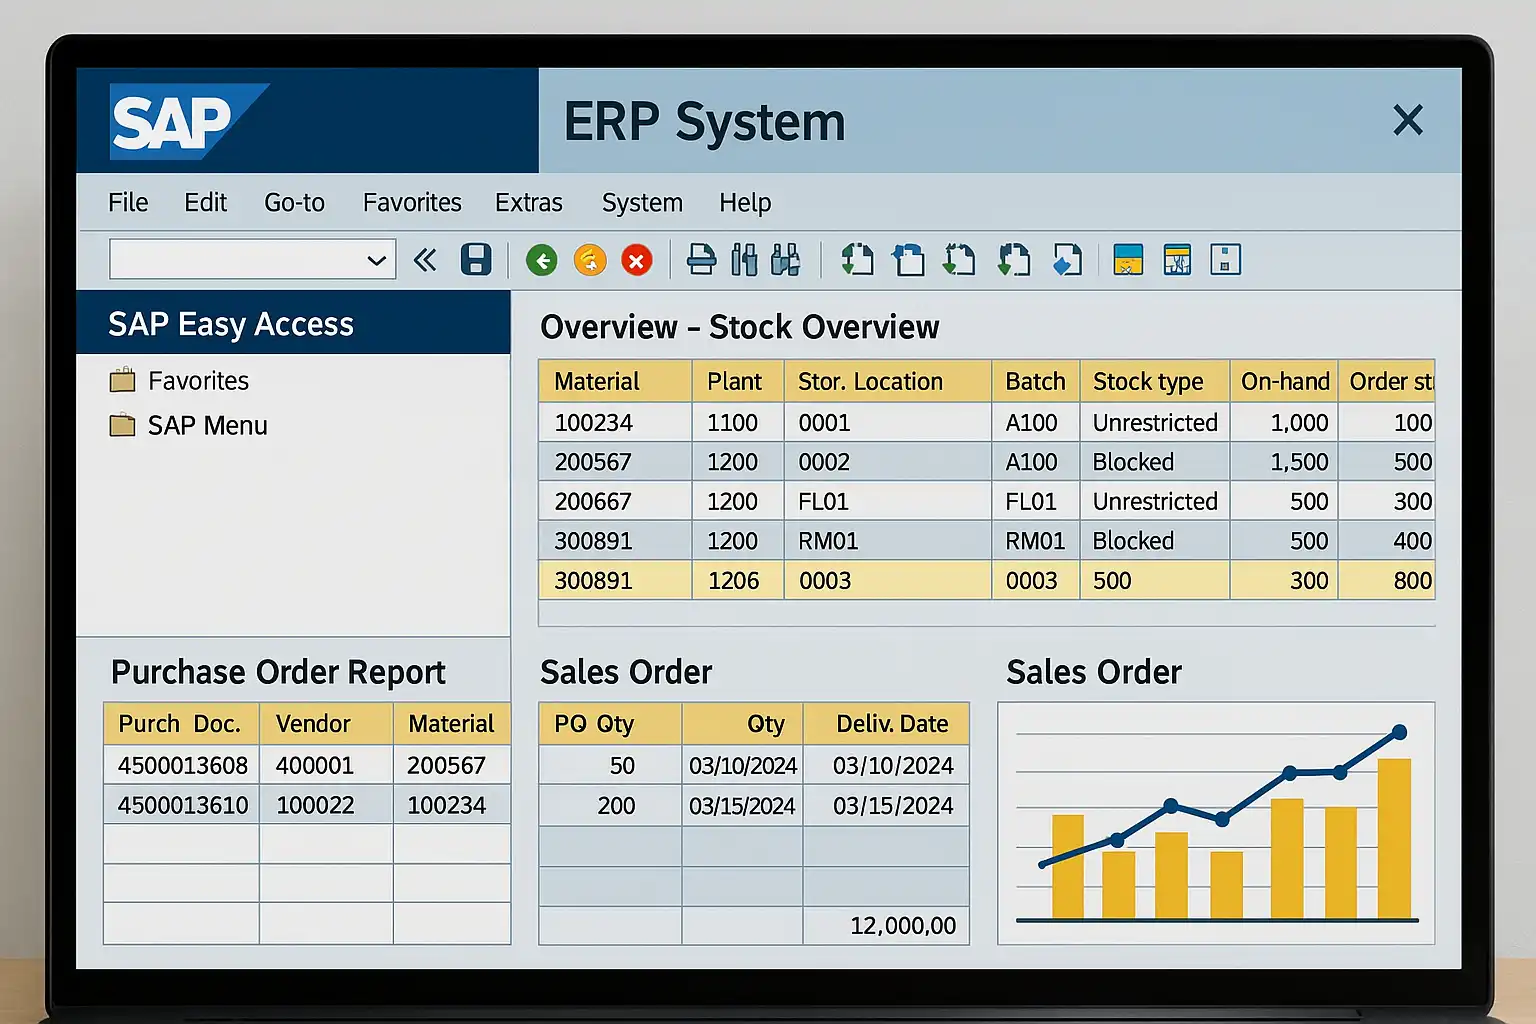This screenshot has width=1536, height=1024.
Task: Click purchase document 4500013610
Action: 183,805
